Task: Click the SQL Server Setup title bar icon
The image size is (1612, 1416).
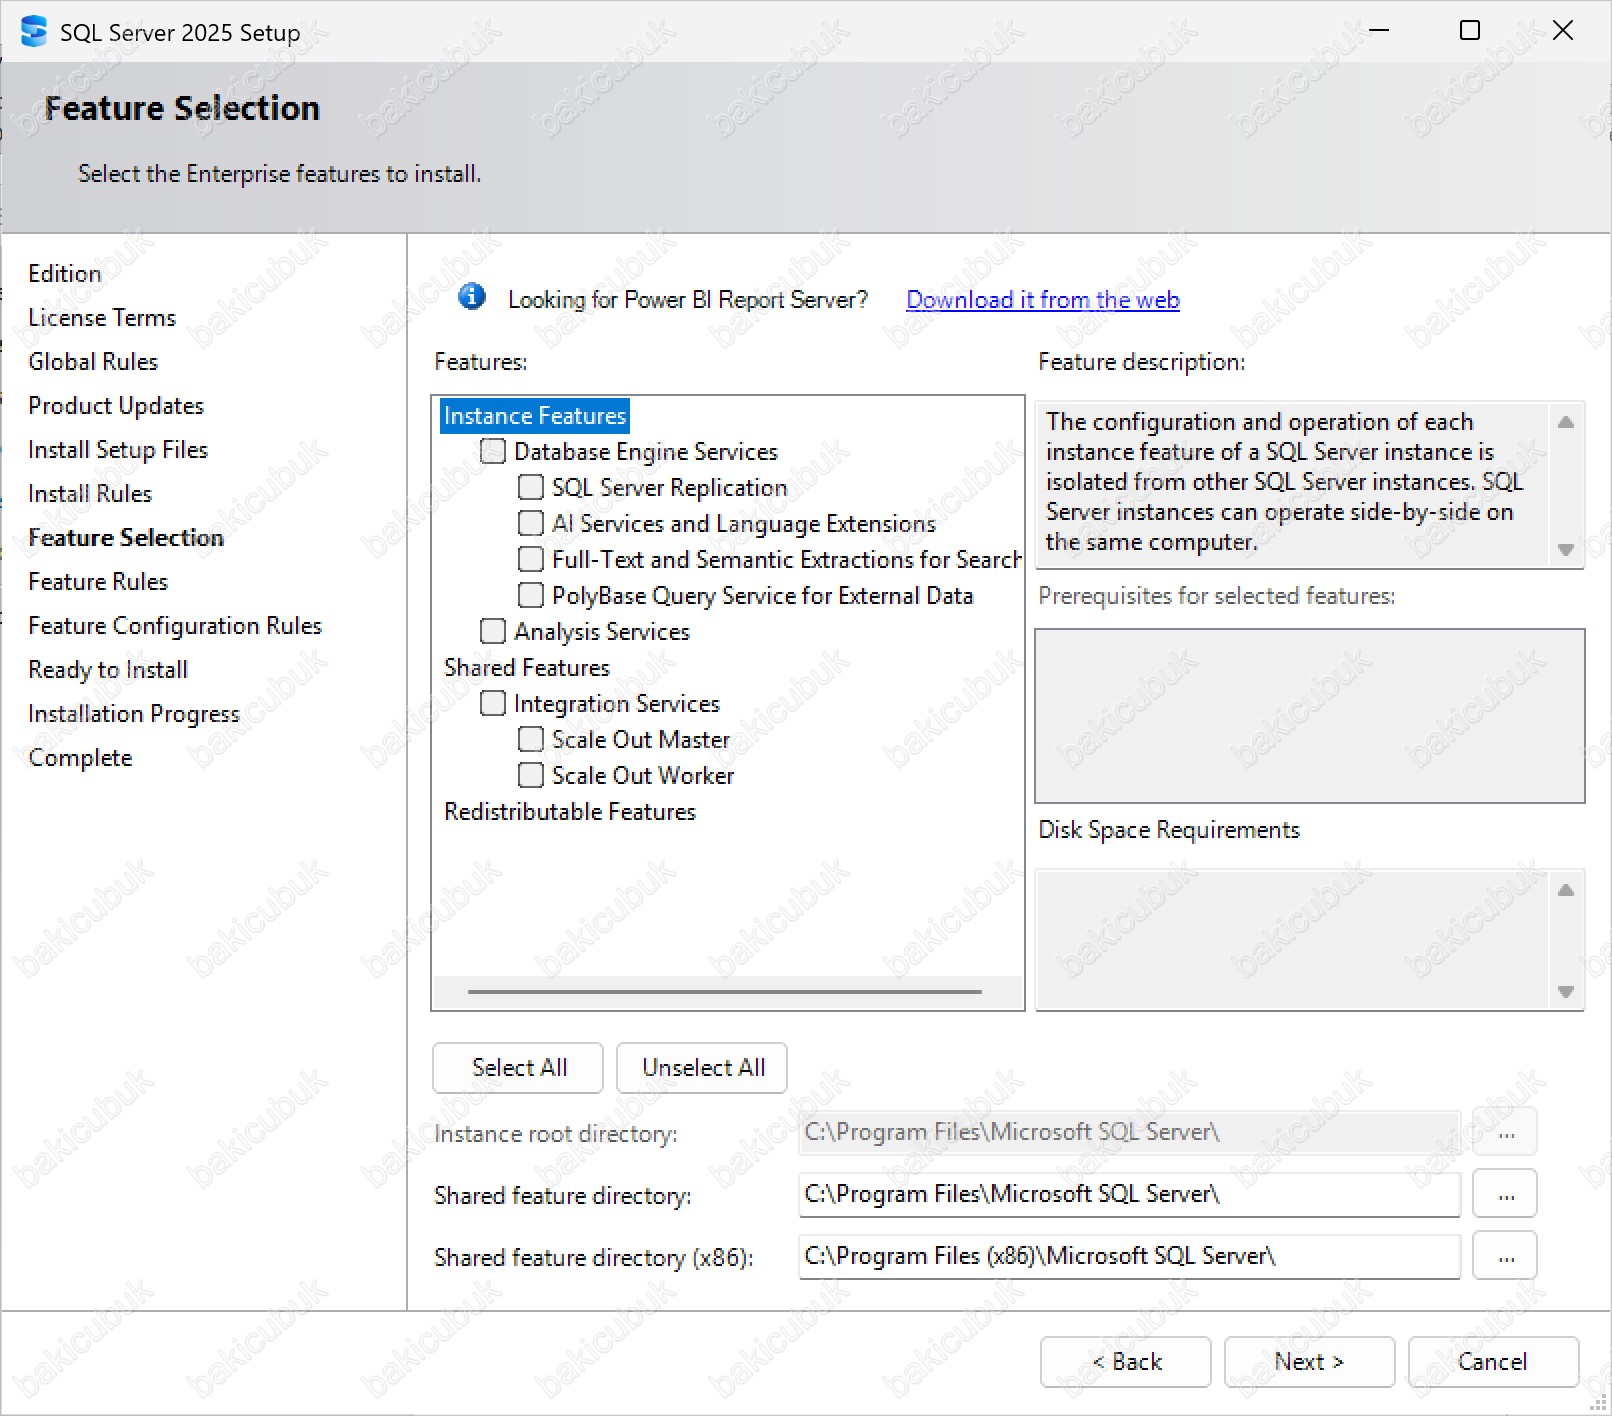Action: pos(33,32)
